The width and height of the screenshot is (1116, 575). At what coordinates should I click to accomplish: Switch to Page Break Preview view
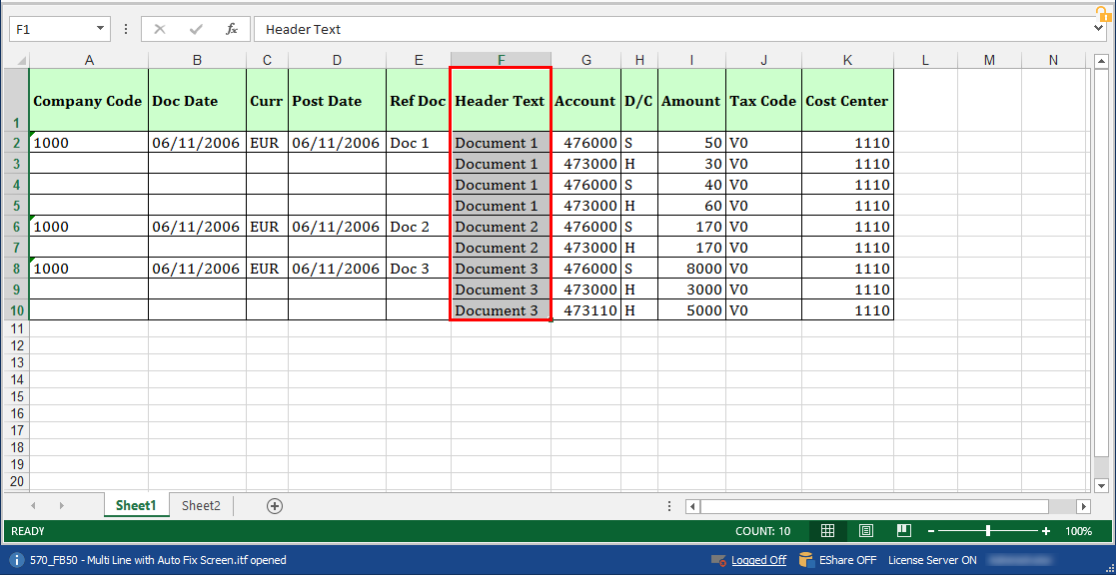903,531
